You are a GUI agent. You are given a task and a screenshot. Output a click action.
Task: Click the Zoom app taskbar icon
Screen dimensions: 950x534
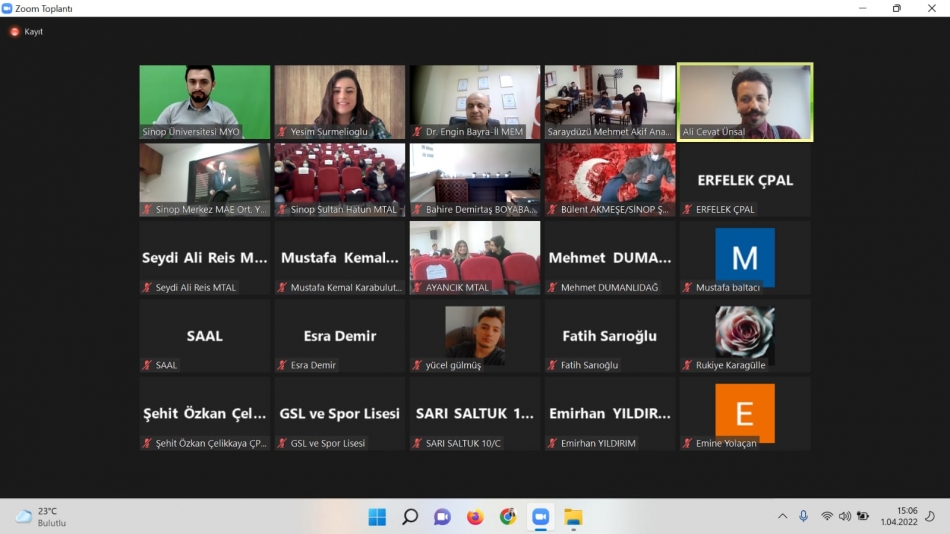pos(541,516)
